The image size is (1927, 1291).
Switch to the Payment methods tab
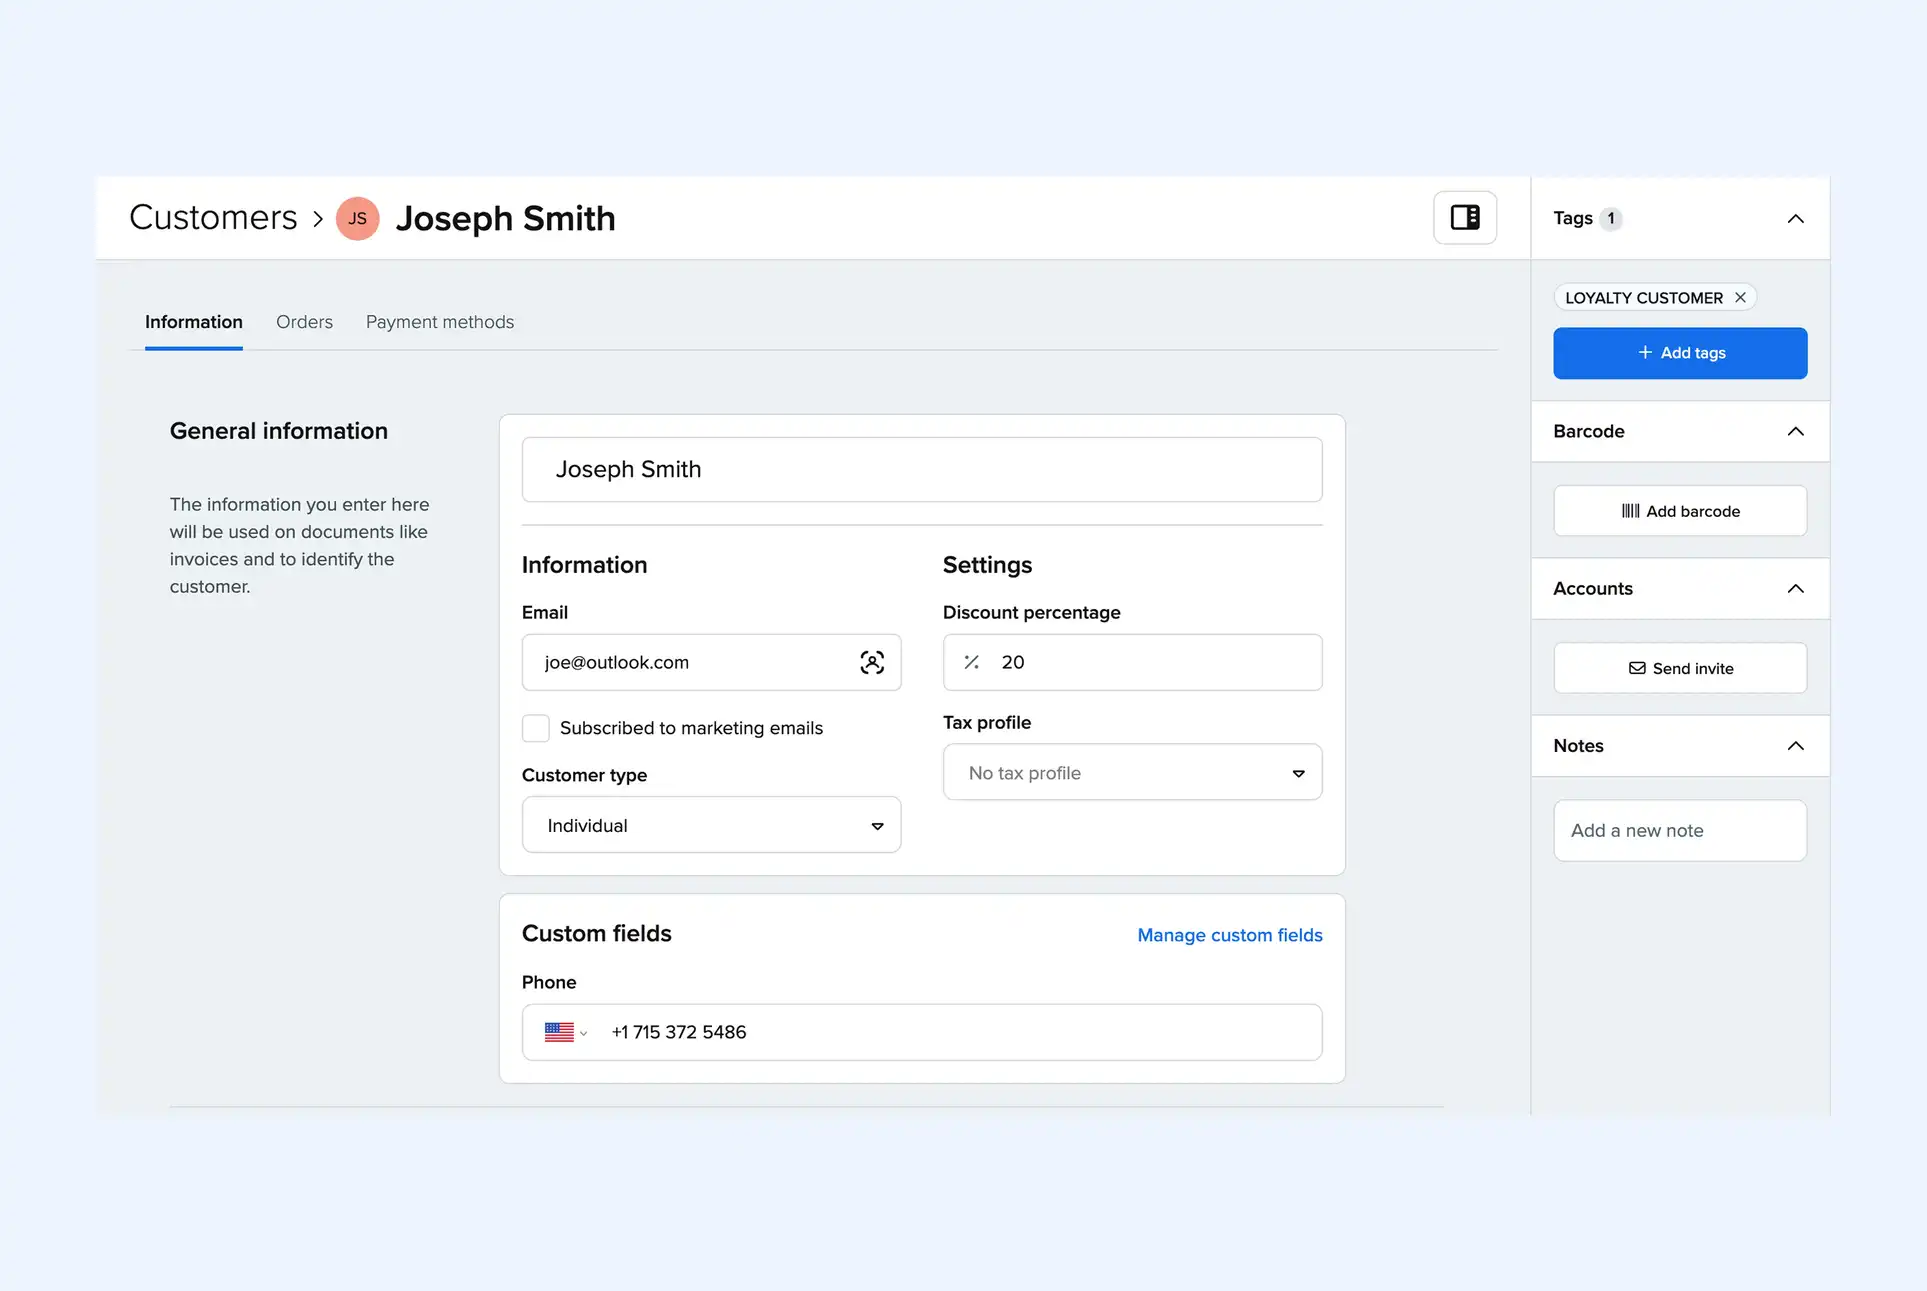click(439, 321)
